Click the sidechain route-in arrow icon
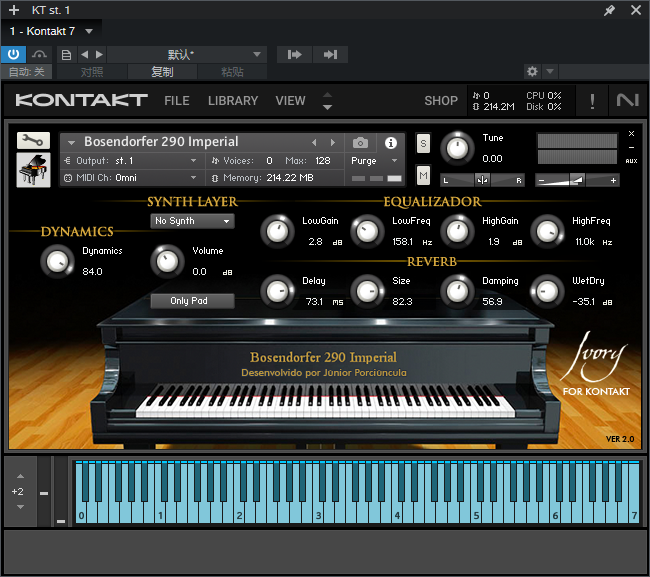 click(x=294, y=54)
